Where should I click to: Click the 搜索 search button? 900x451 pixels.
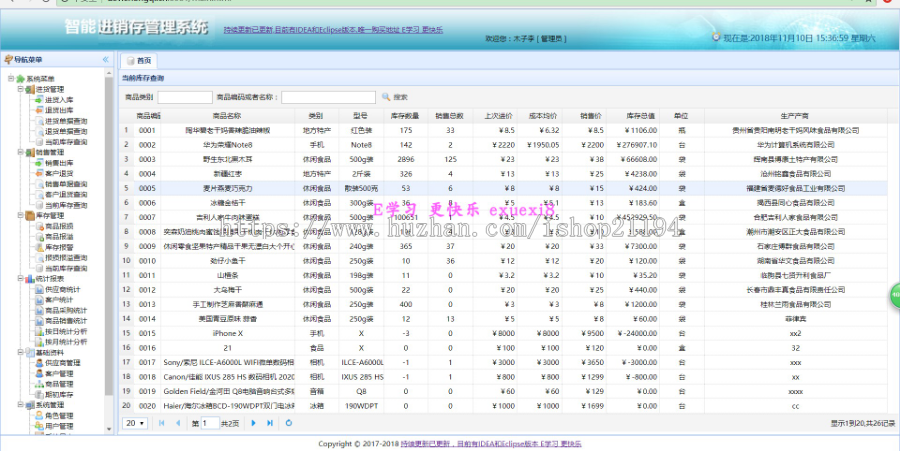point(395,98)
